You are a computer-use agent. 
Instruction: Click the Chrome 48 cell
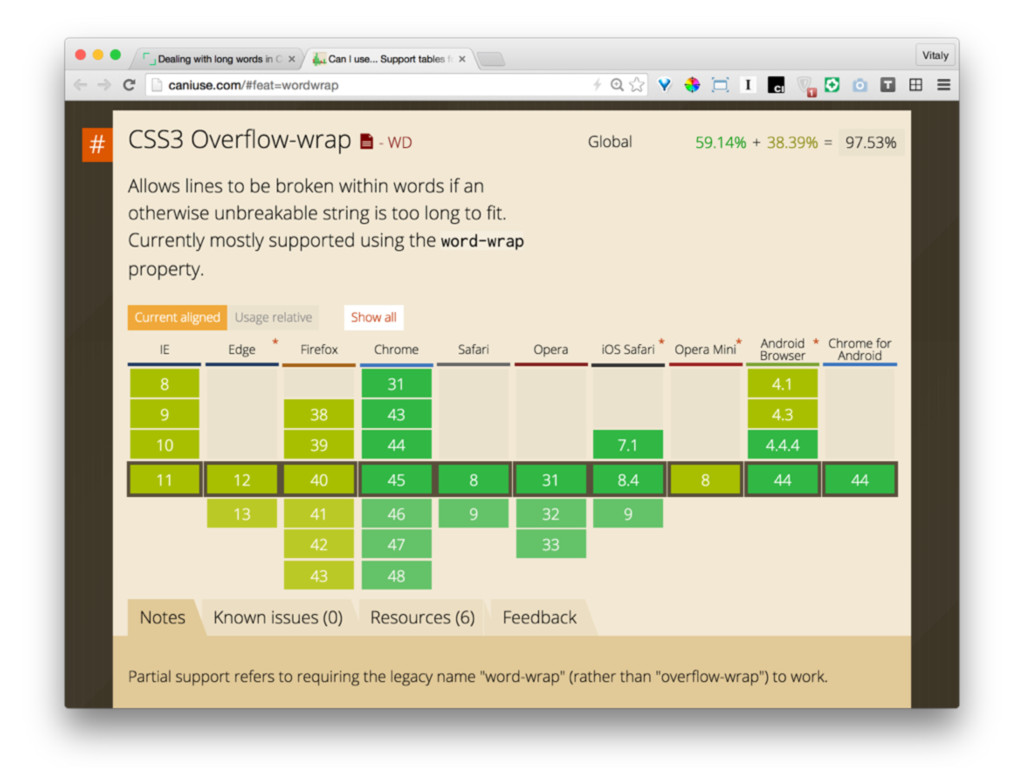(396, 575)
